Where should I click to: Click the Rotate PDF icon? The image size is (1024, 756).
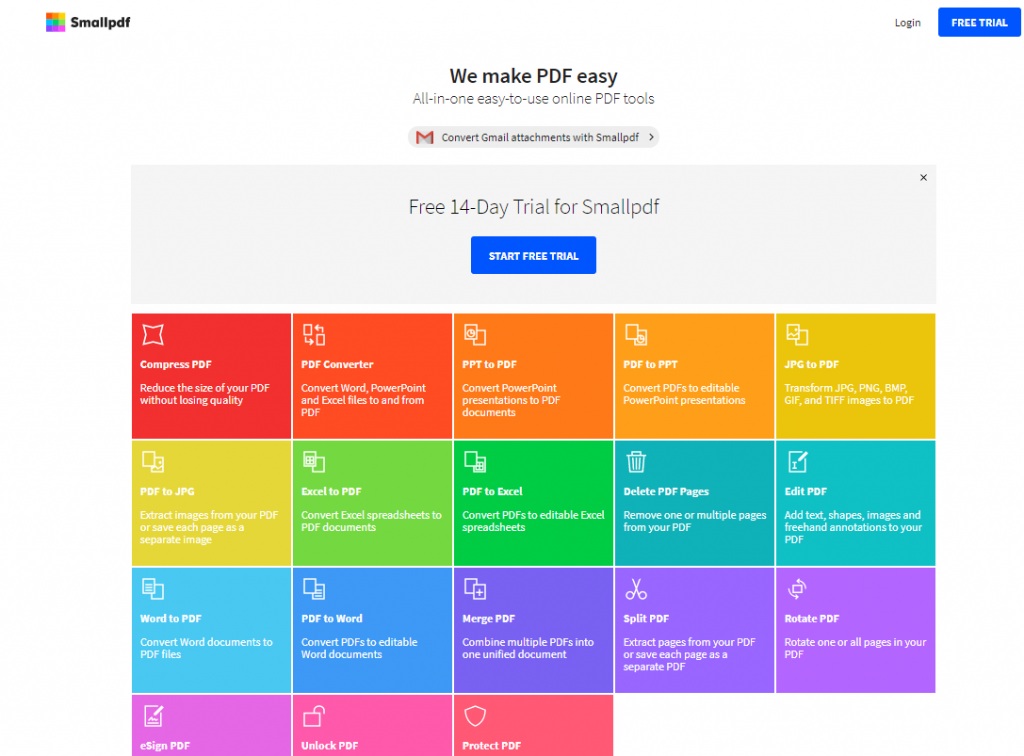pos(797,589)
